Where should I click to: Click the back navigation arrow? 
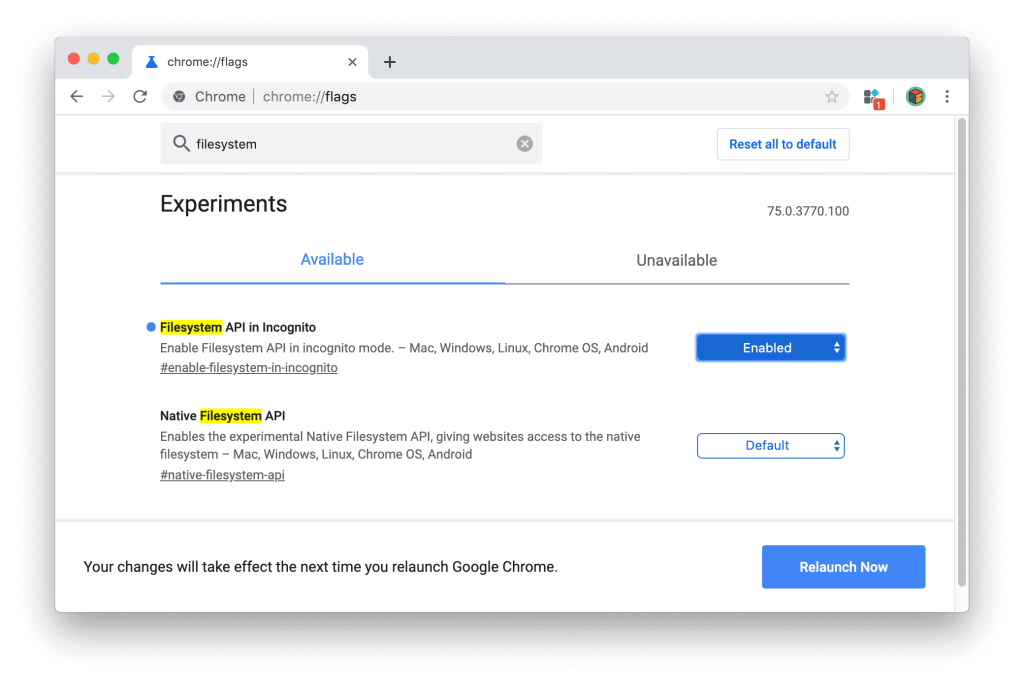77,97
